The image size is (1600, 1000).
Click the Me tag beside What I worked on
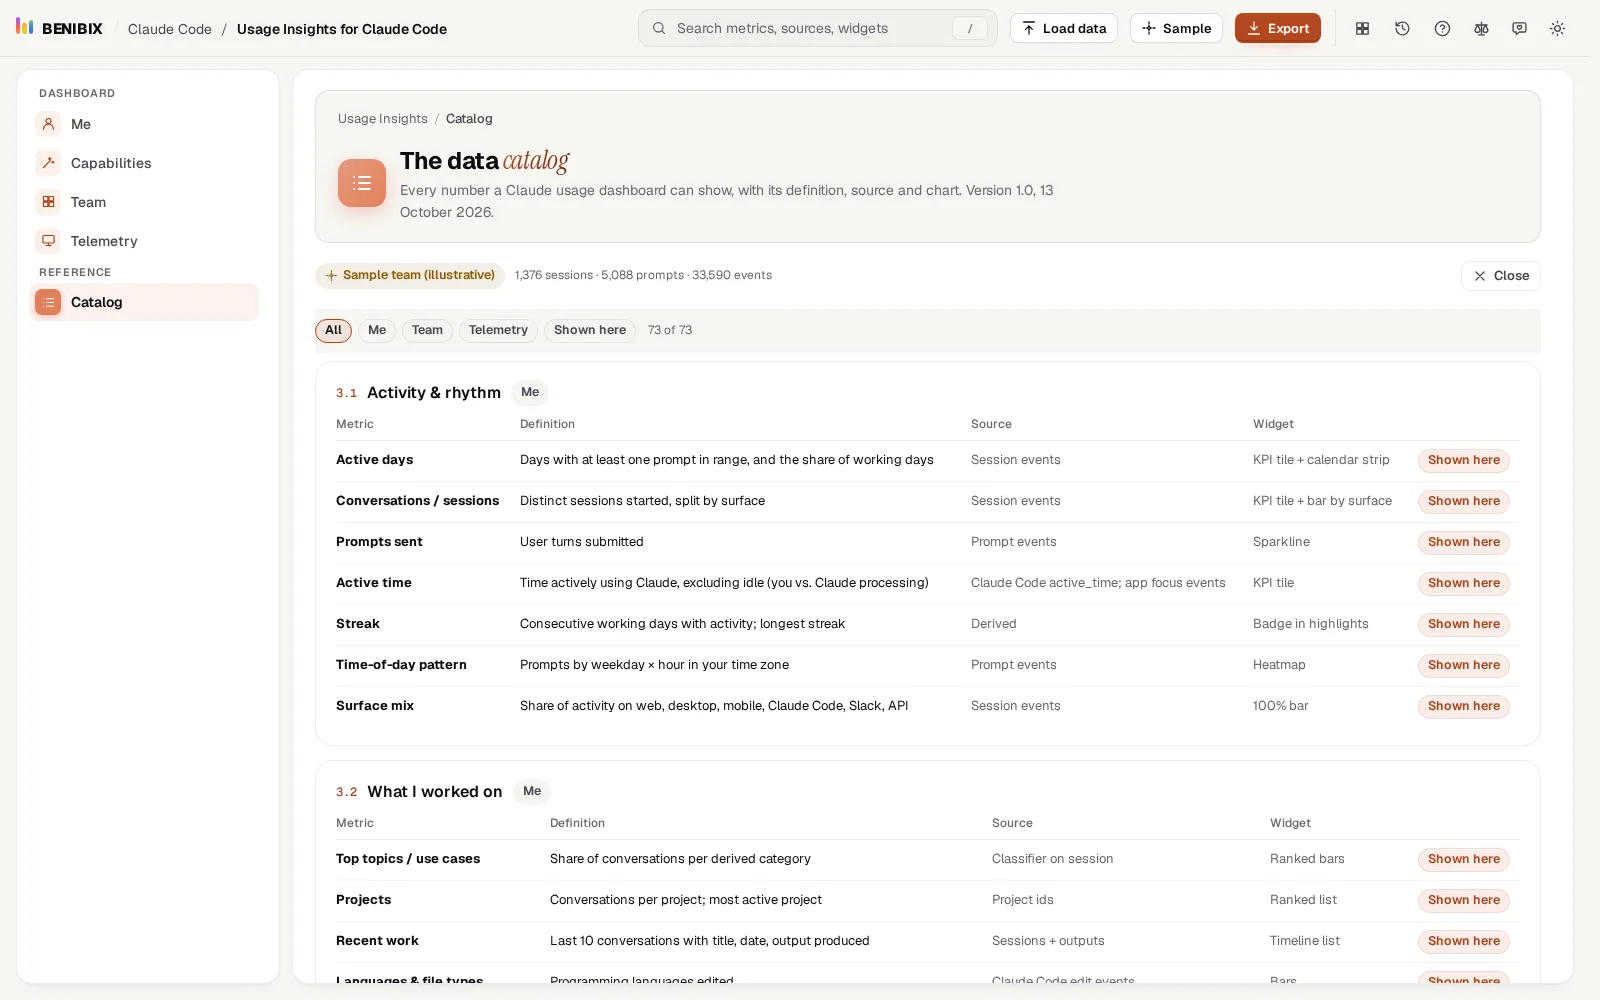pyautogui.click(x=532, y=791)
